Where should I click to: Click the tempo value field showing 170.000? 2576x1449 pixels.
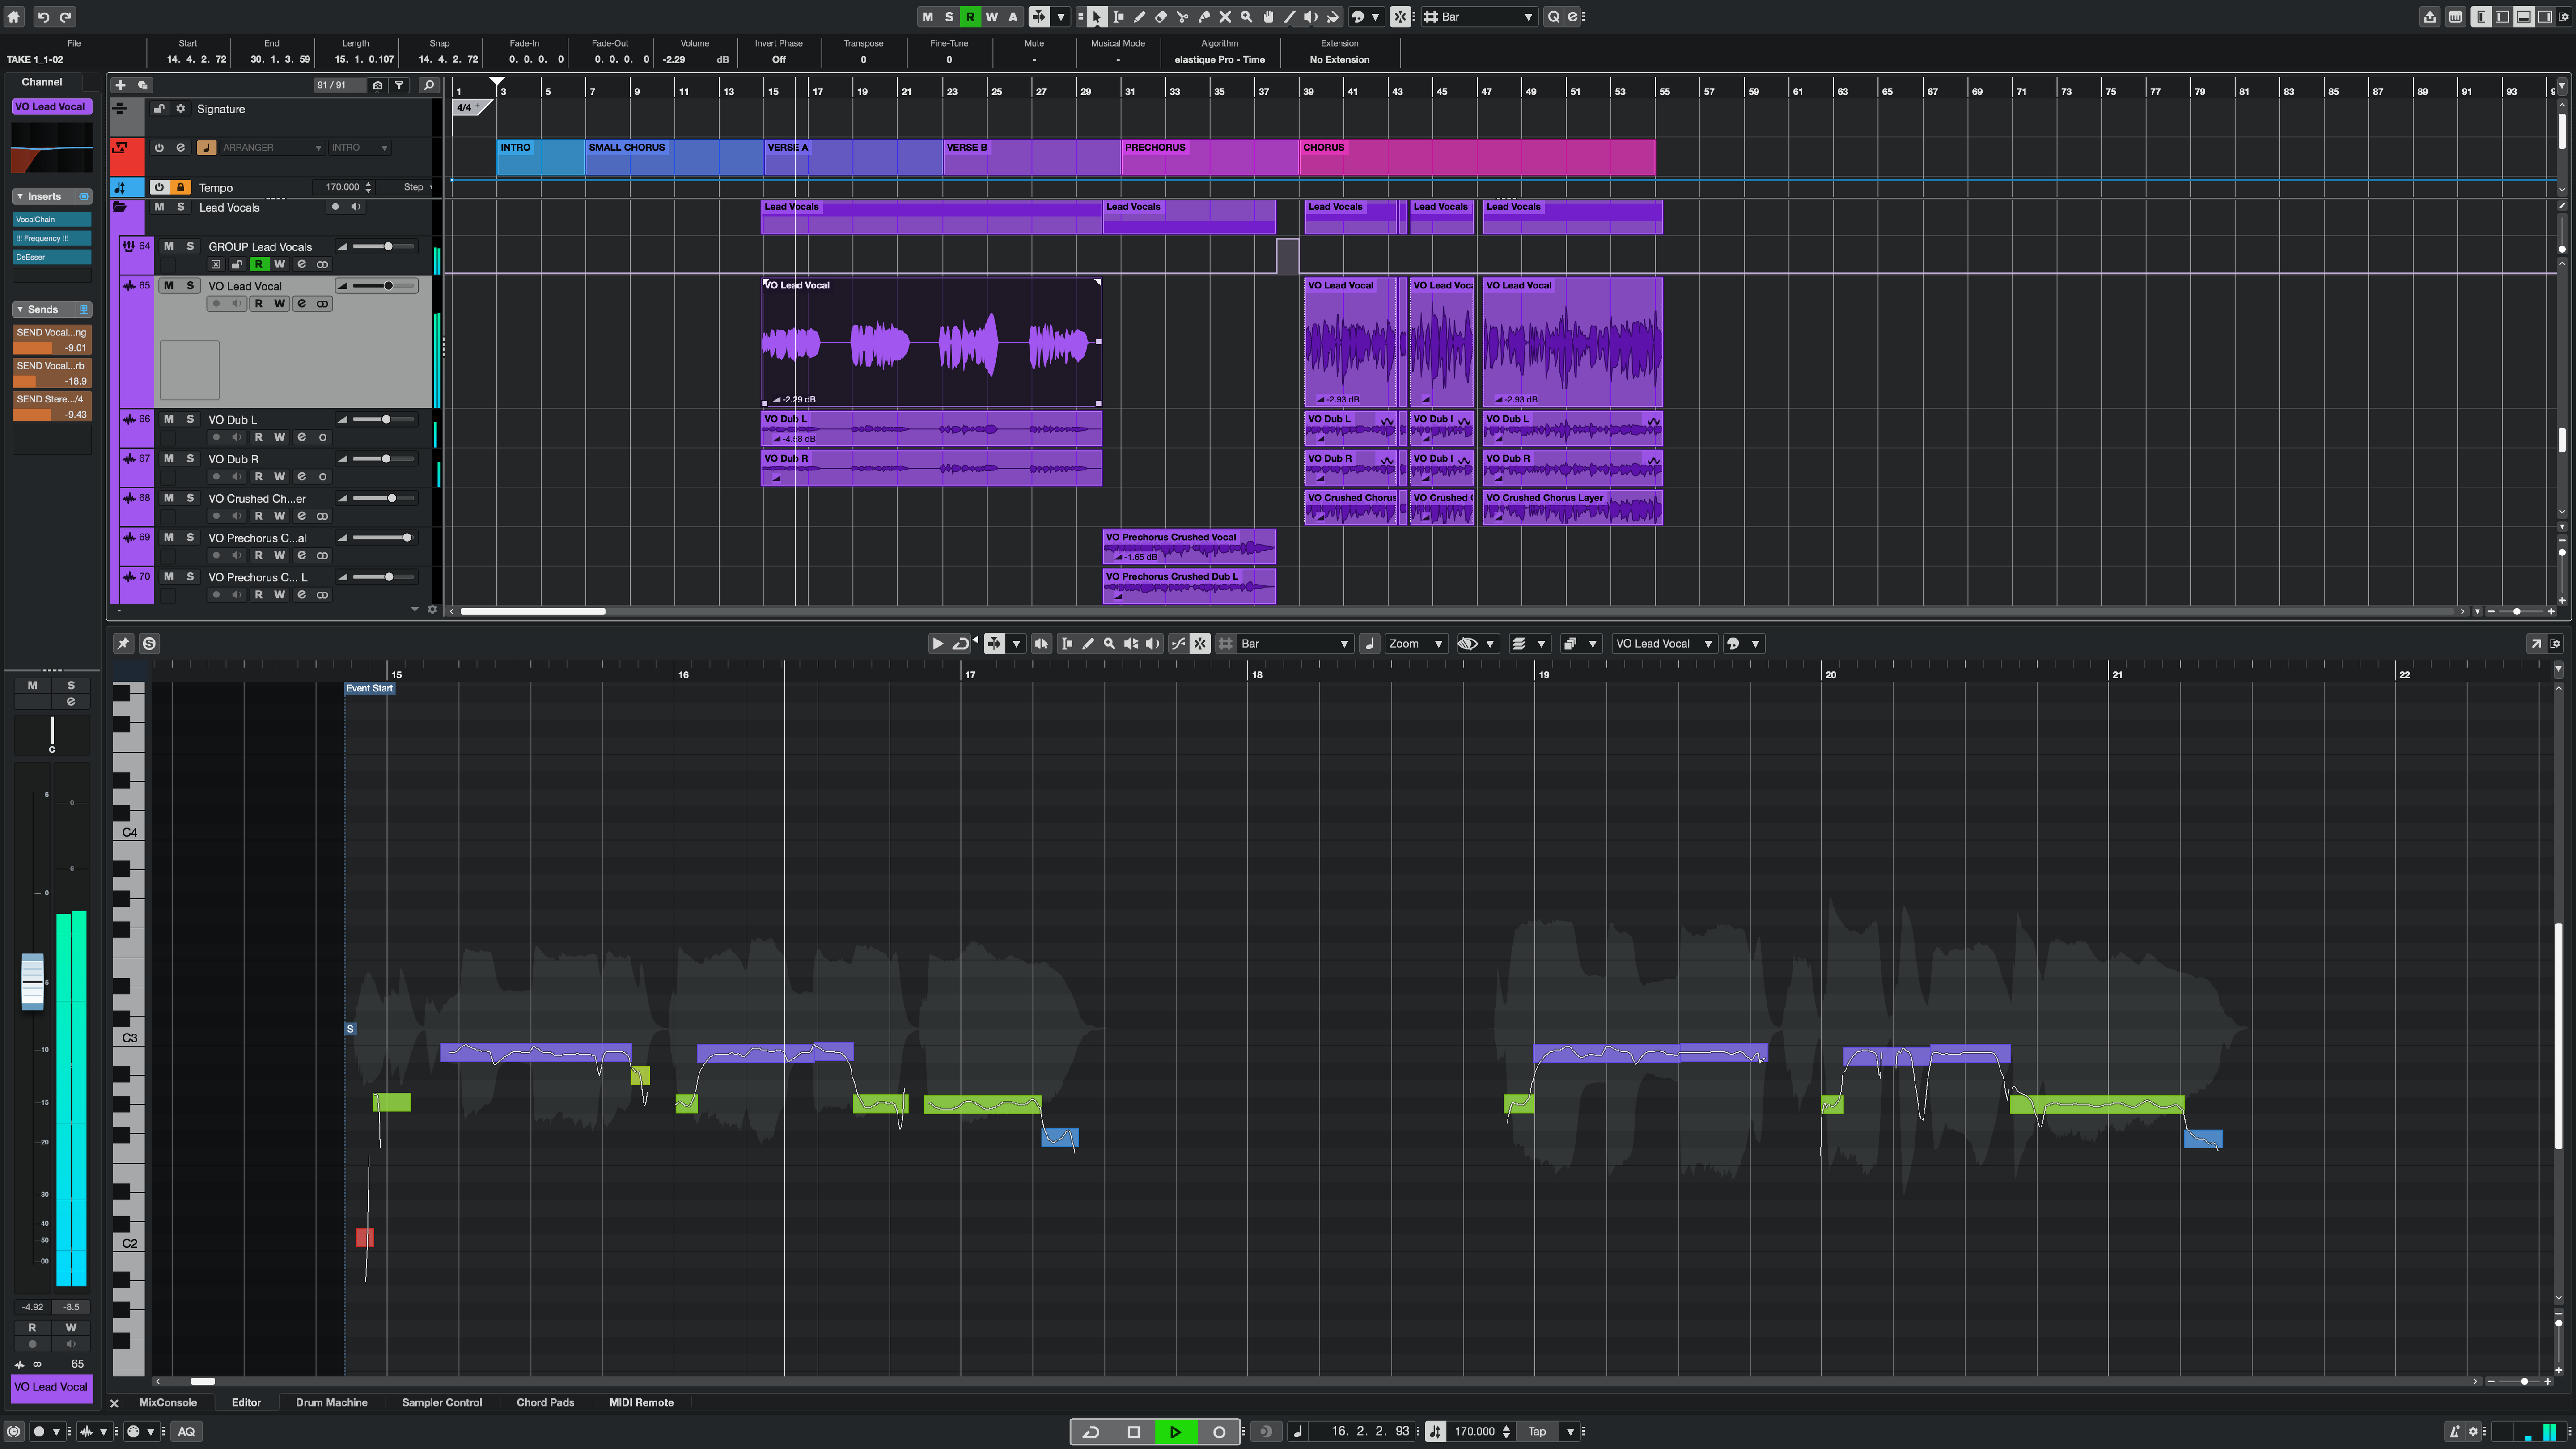(x=344, y=187)
